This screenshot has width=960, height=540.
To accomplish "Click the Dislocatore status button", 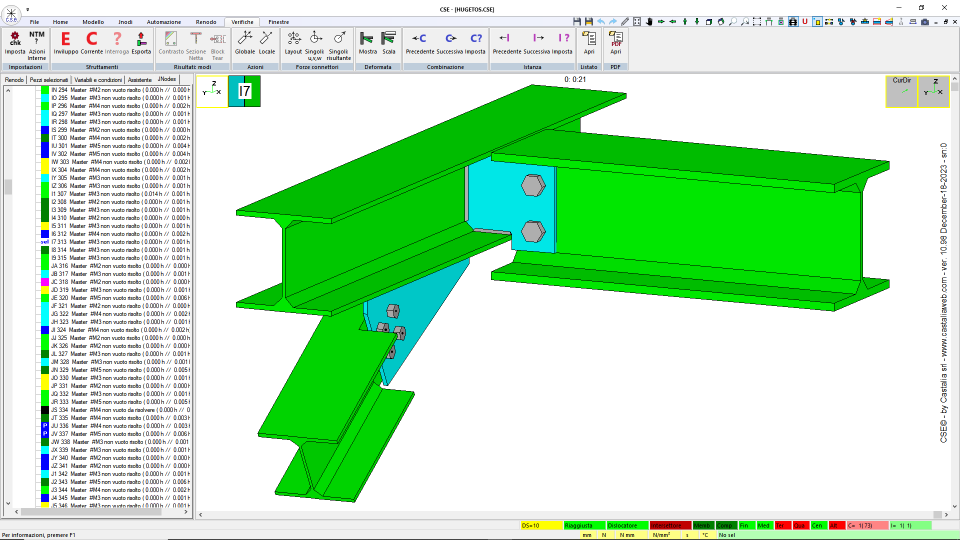I will coord(627,525).
